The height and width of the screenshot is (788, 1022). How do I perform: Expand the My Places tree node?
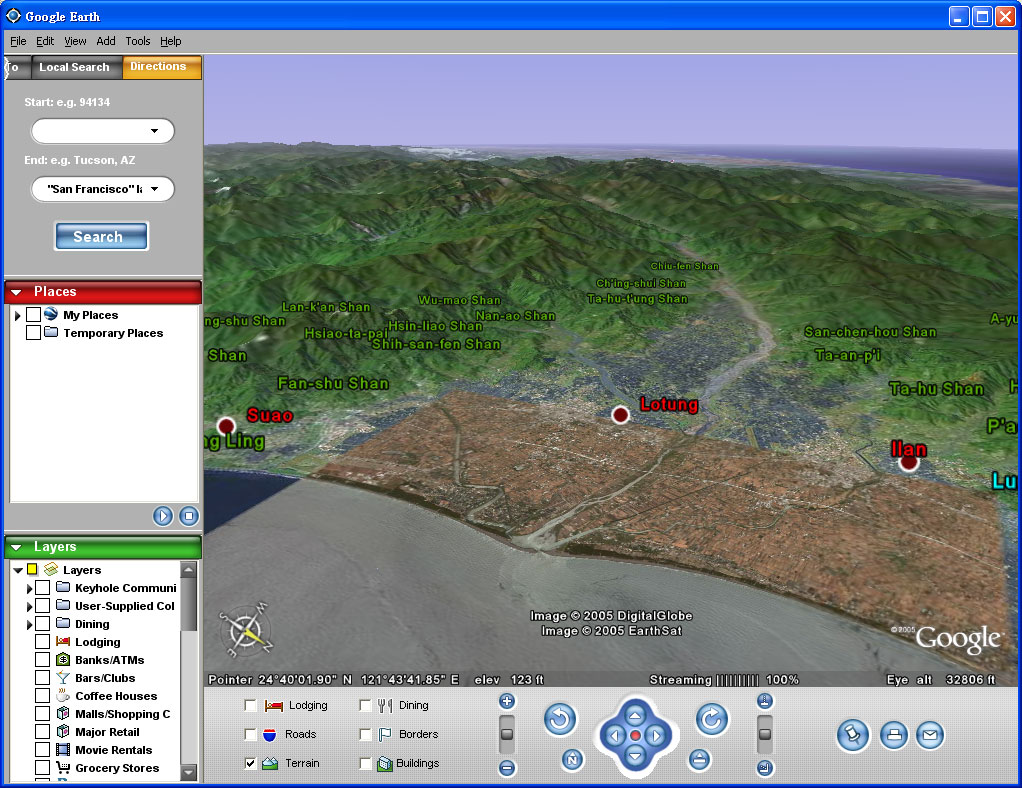coord(18,315)
